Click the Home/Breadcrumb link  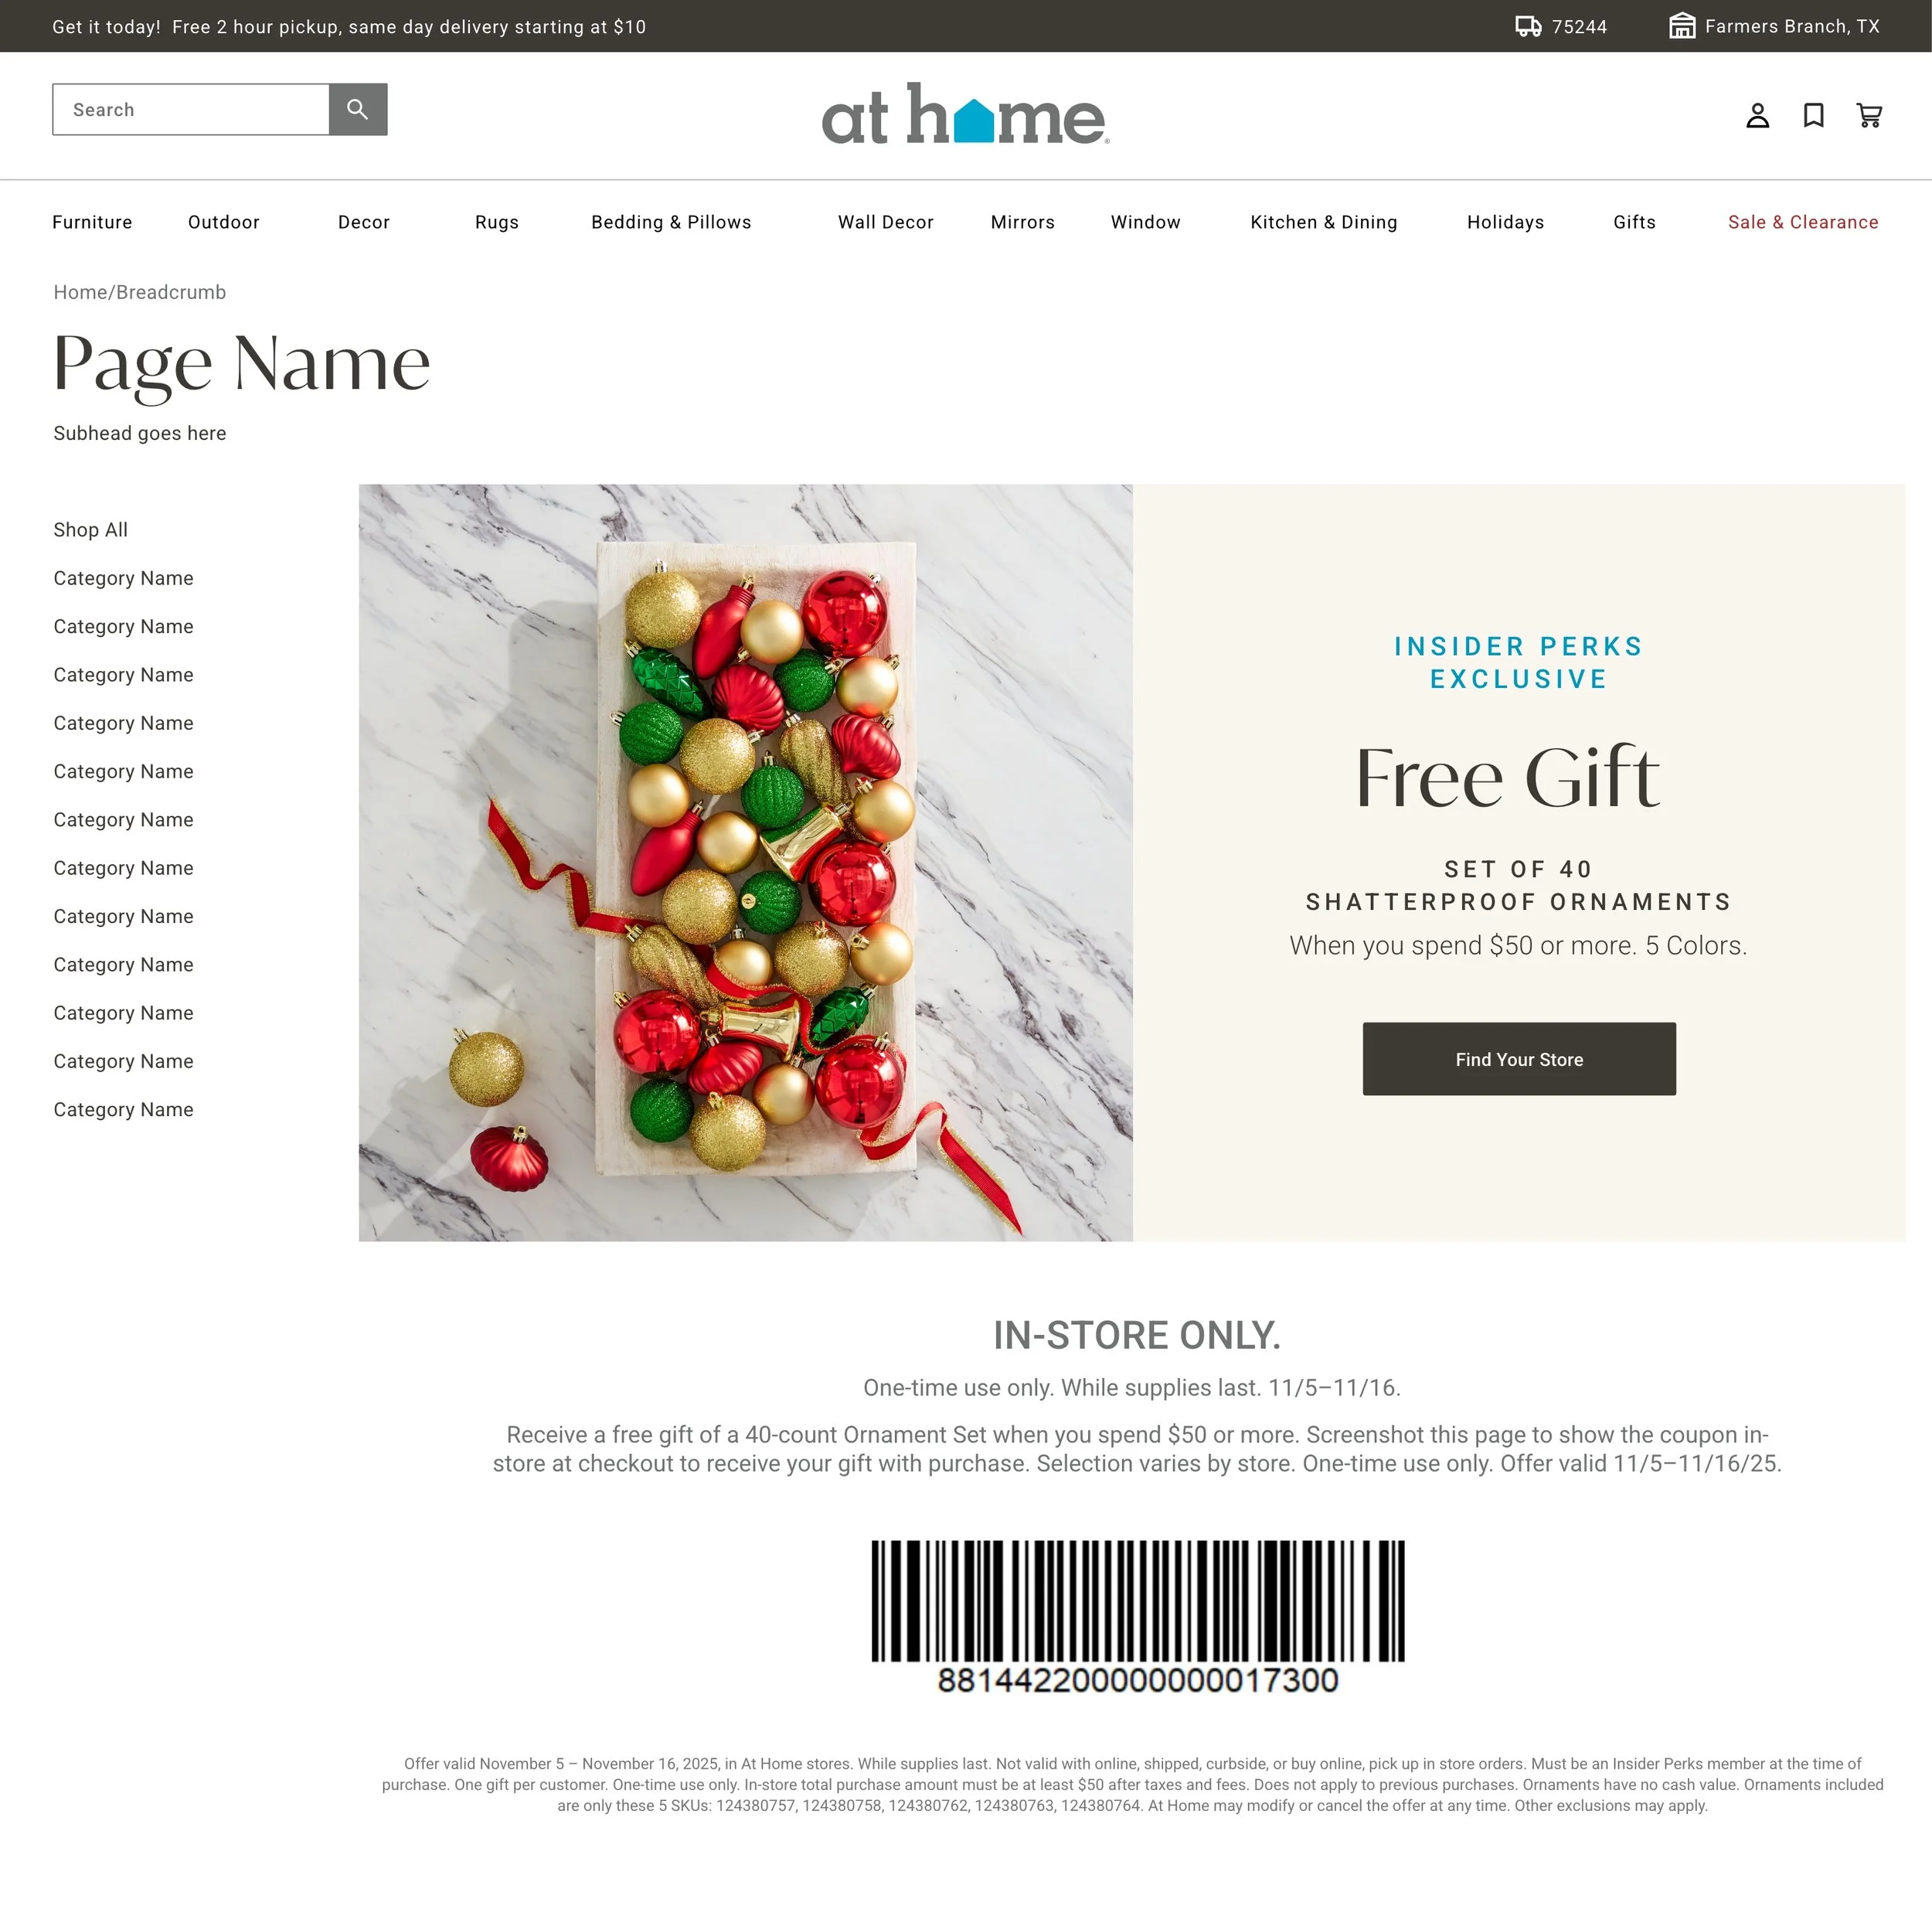(x=139, y=292)
